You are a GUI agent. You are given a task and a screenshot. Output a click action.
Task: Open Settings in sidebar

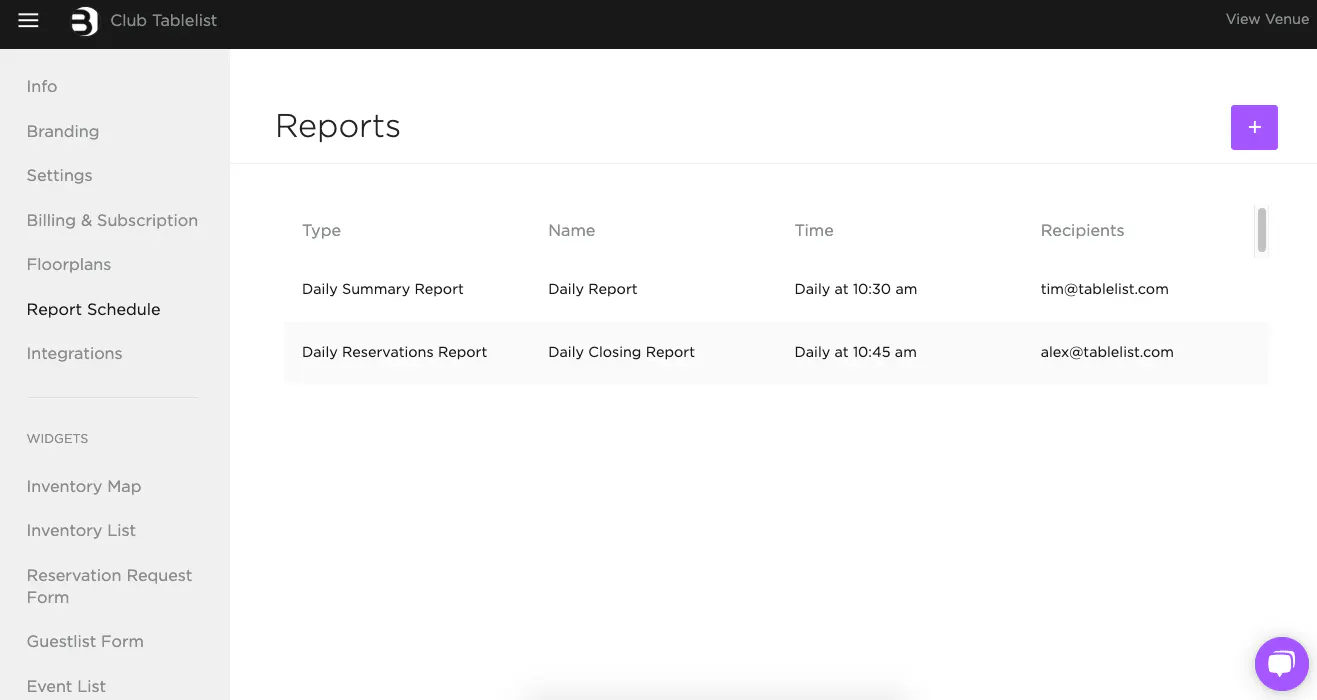(x=60, y=176)
